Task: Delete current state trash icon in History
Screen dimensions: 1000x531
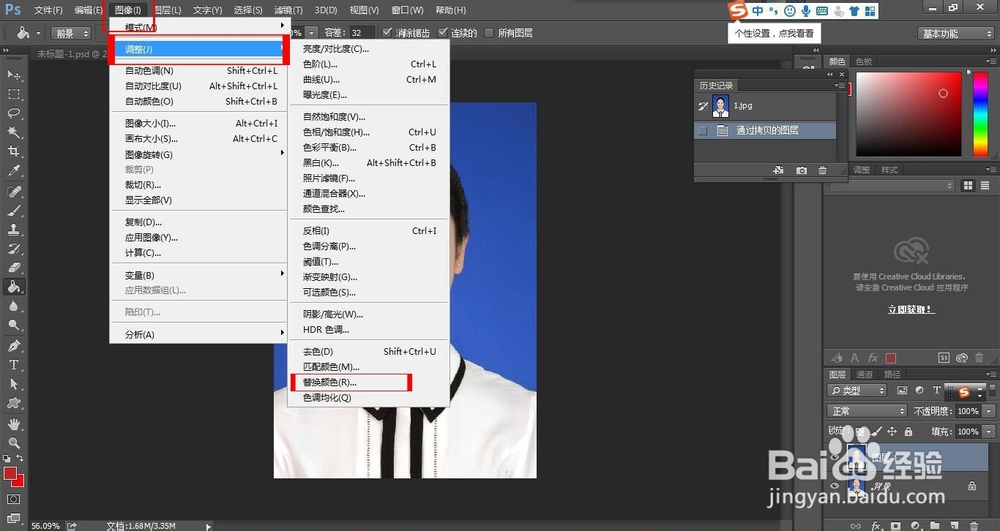Action: [823, 170]
